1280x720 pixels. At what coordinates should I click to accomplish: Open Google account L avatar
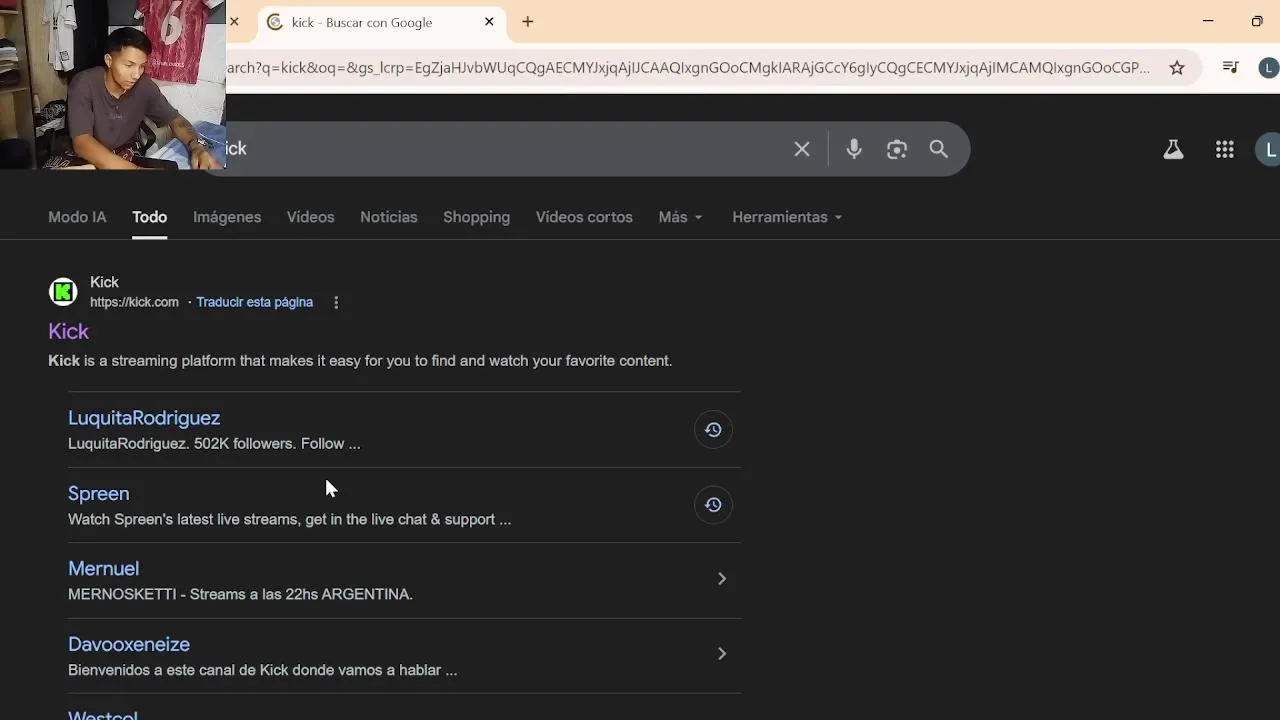pos(1269,150)
